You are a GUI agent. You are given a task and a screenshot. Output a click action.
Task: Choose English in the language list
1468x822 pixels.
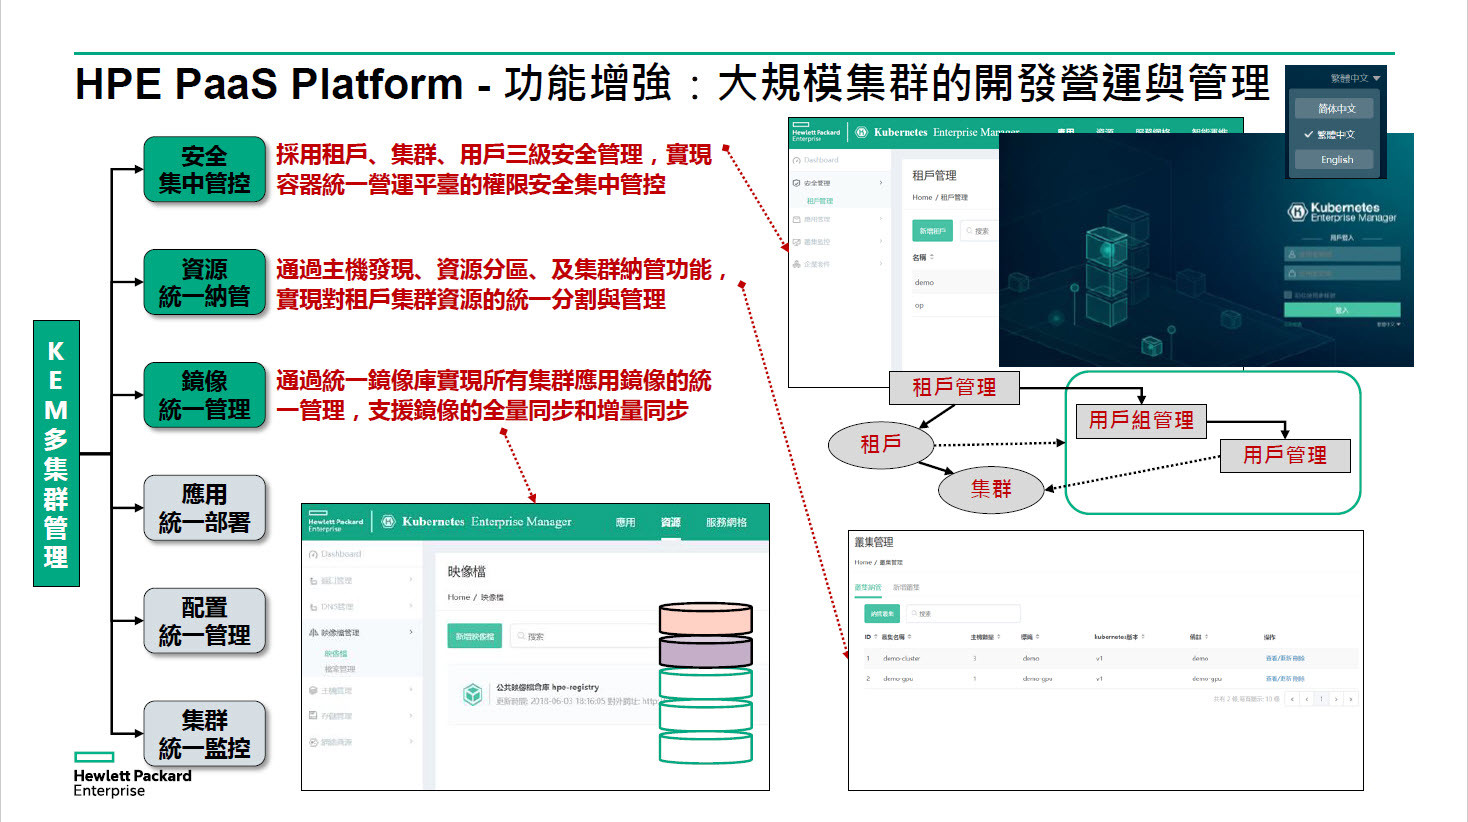pos(1336,160)
